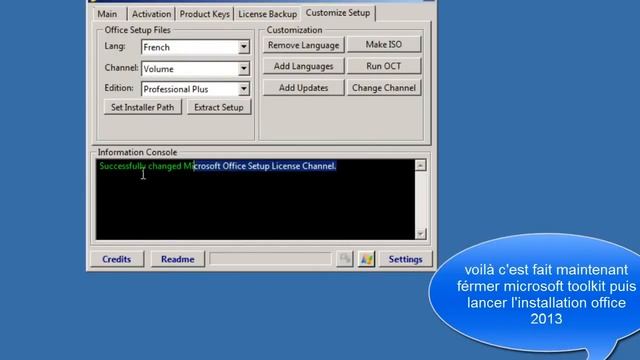Open the Readme button
Image resolution: width=640 pixels, height=360 pixels.
pyautogui.click(x=178, y=259)
